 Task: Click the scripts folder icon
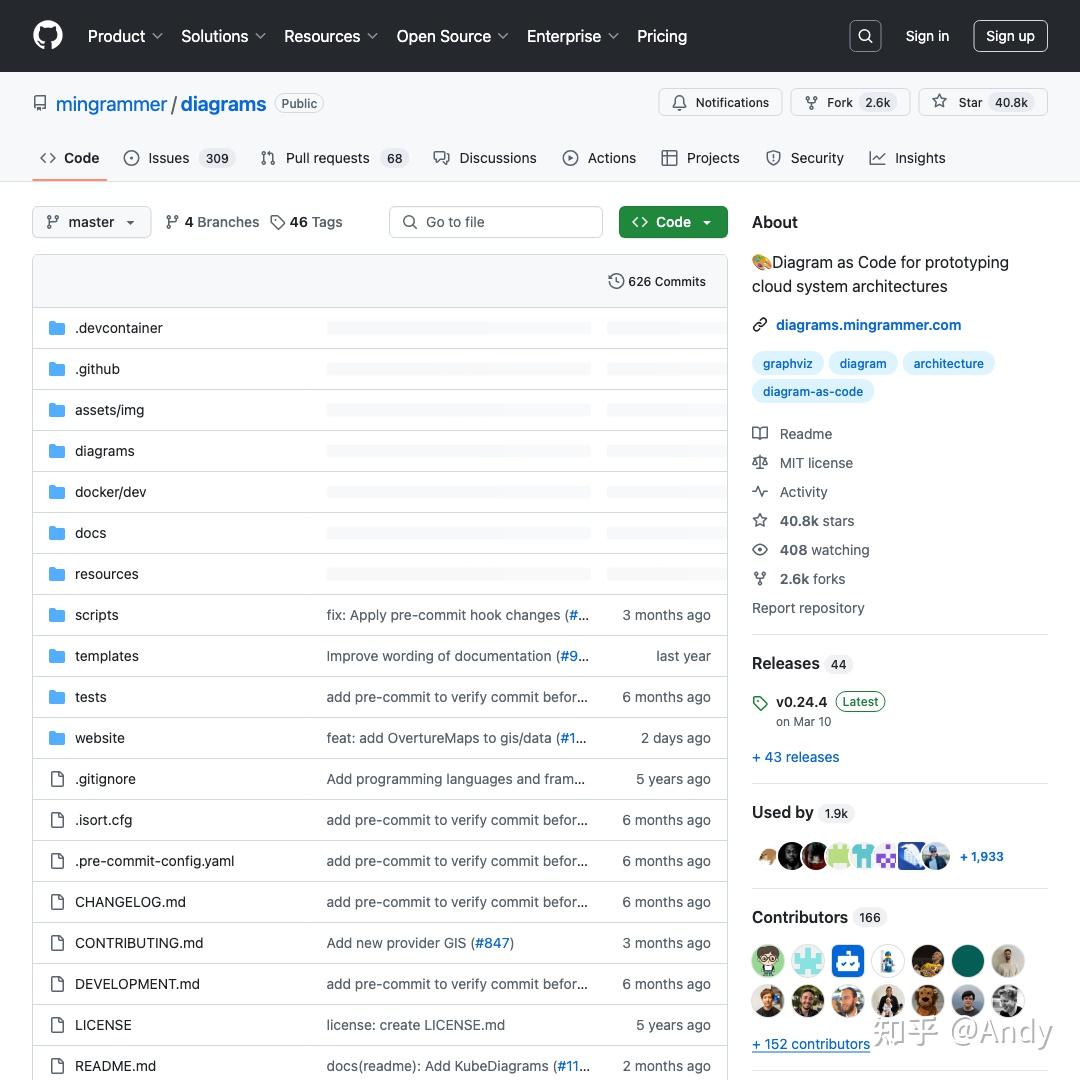[56, 614]
